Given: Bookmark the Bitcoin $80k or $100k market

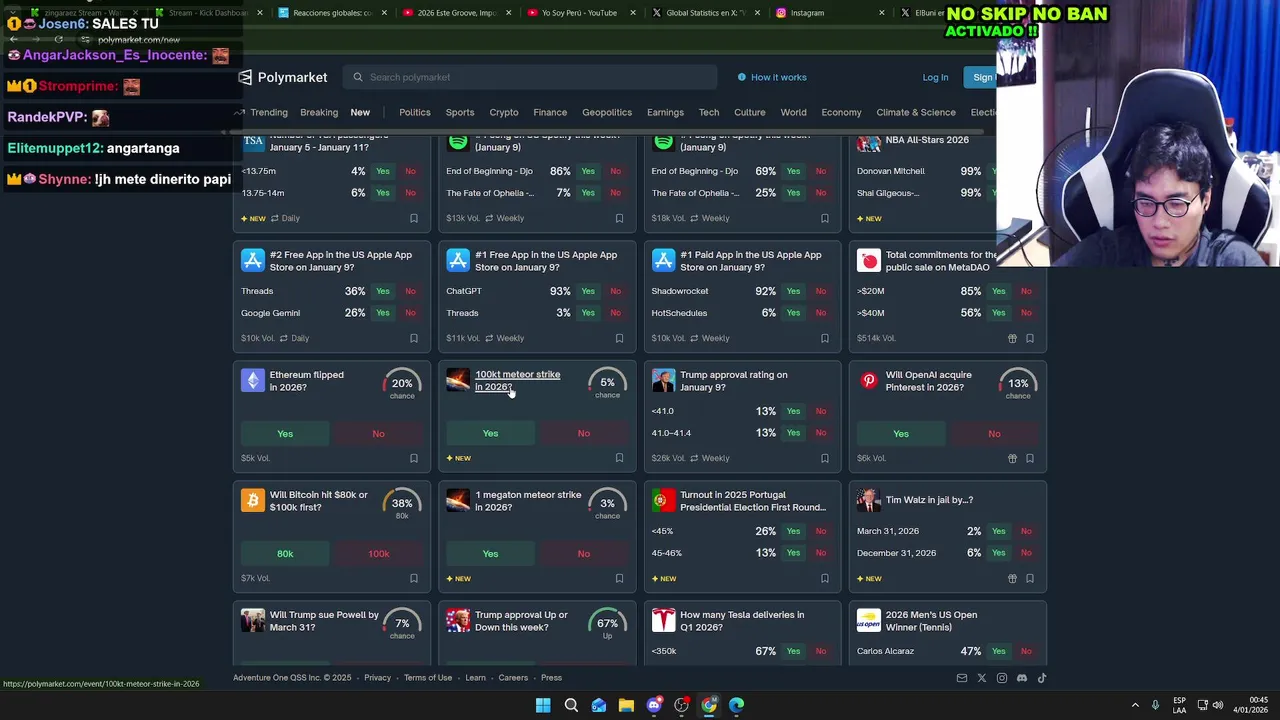Looking at the screenshot, I should [x=414, y=578].
